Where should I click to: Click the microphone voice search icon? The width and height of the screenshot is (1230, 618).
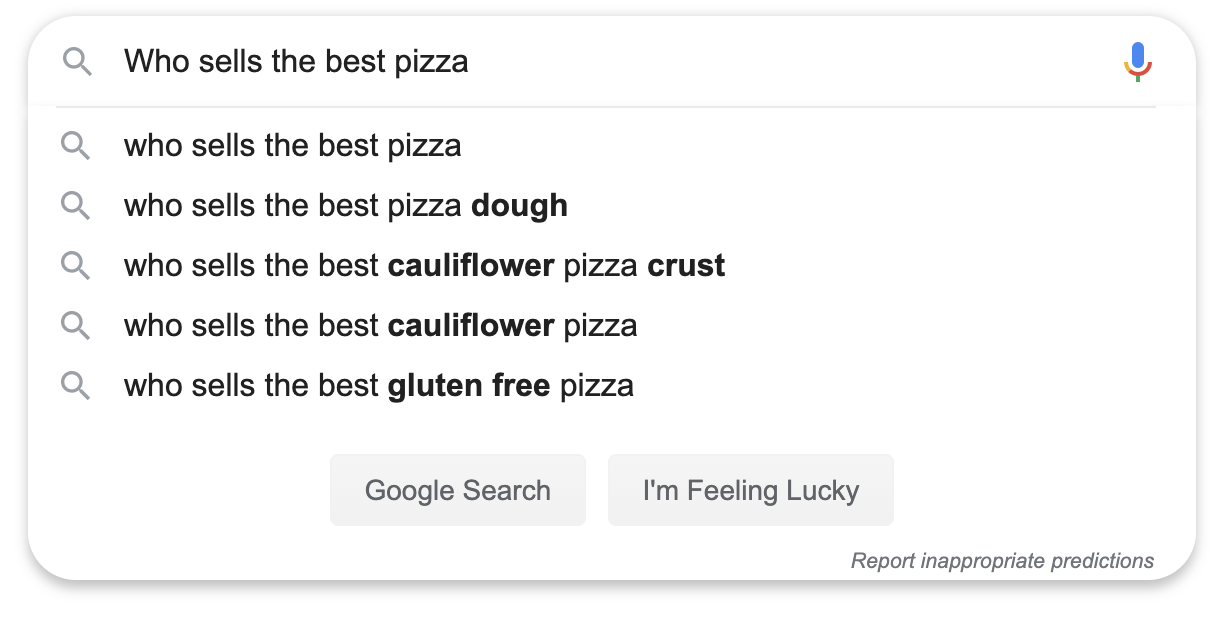point(1137,60)
